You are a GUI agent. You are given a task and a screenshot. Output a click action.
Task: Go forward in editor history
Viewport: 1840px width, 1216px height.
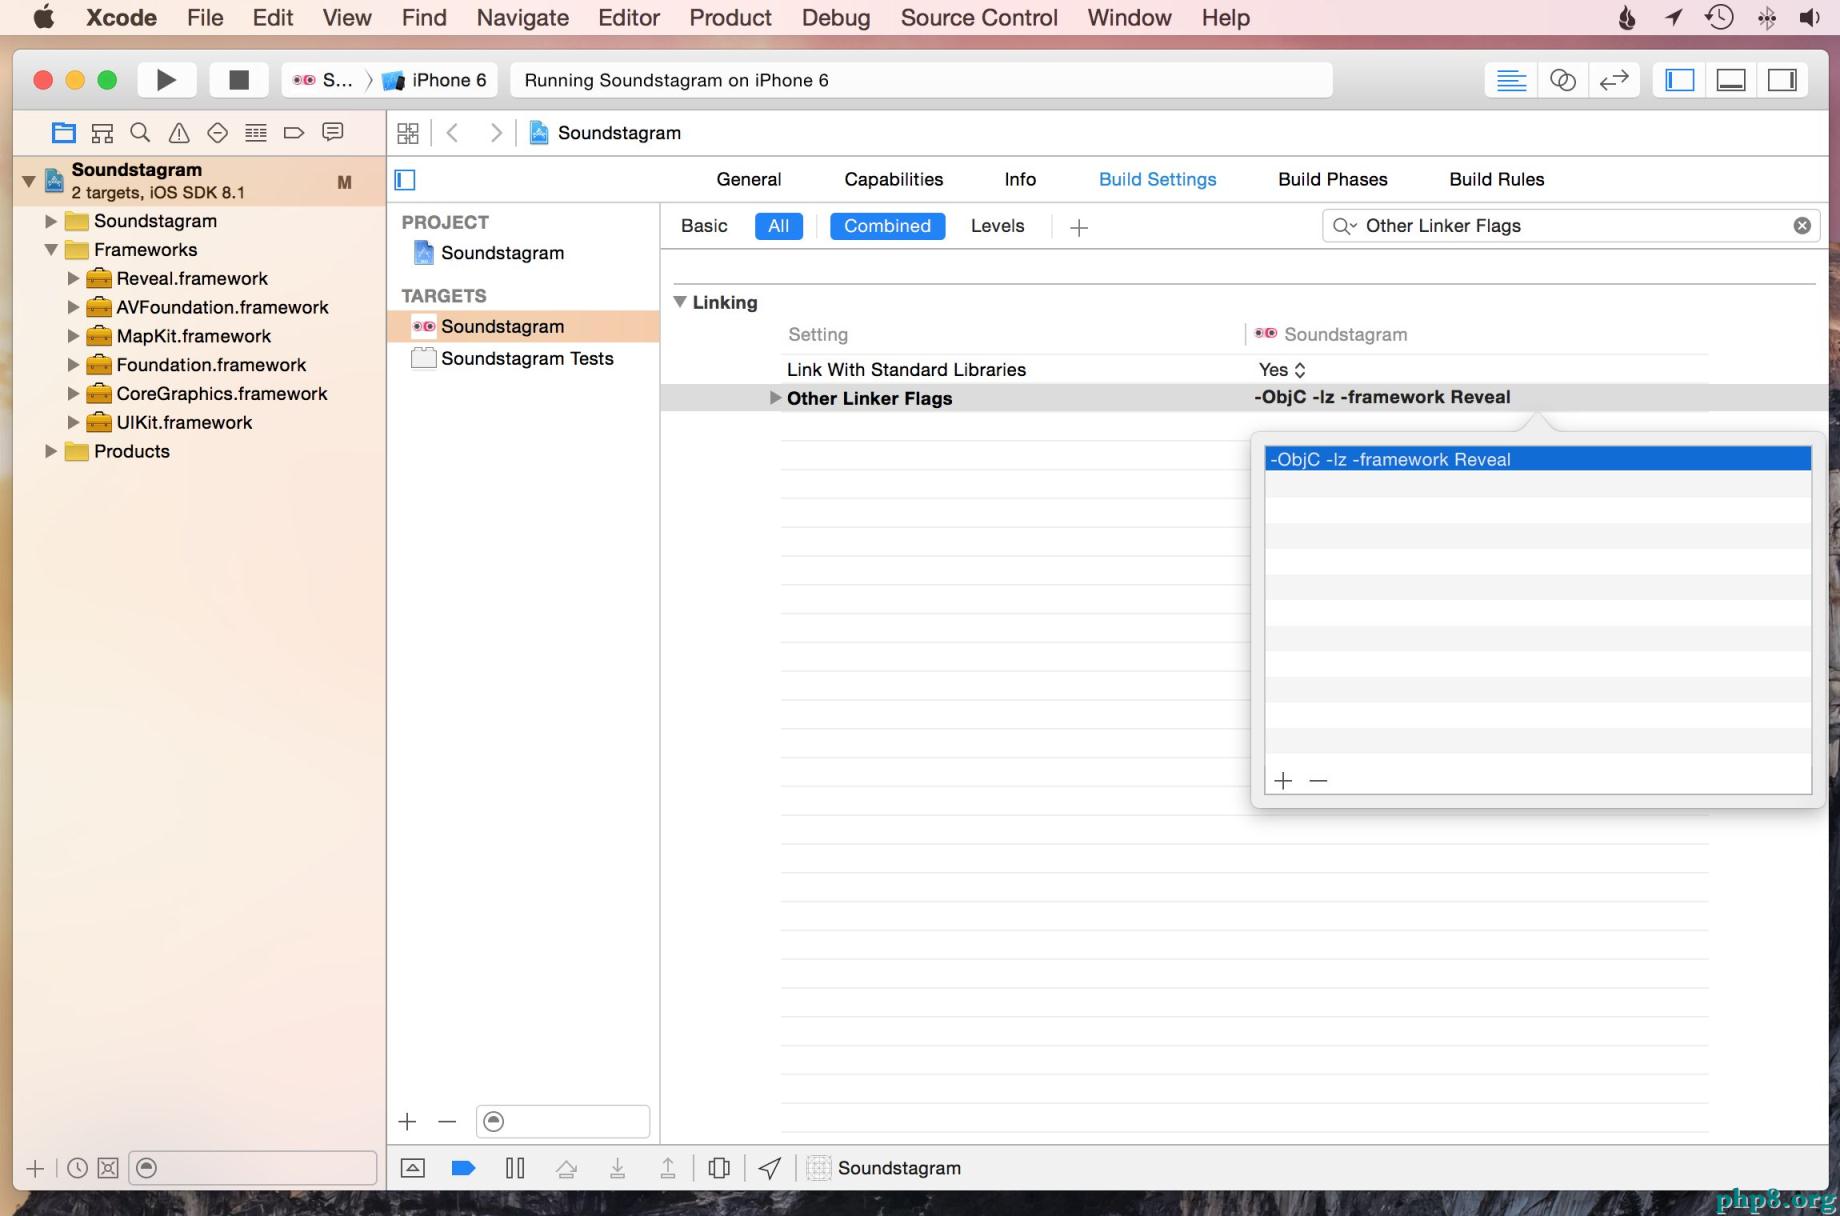coord(496,133)
